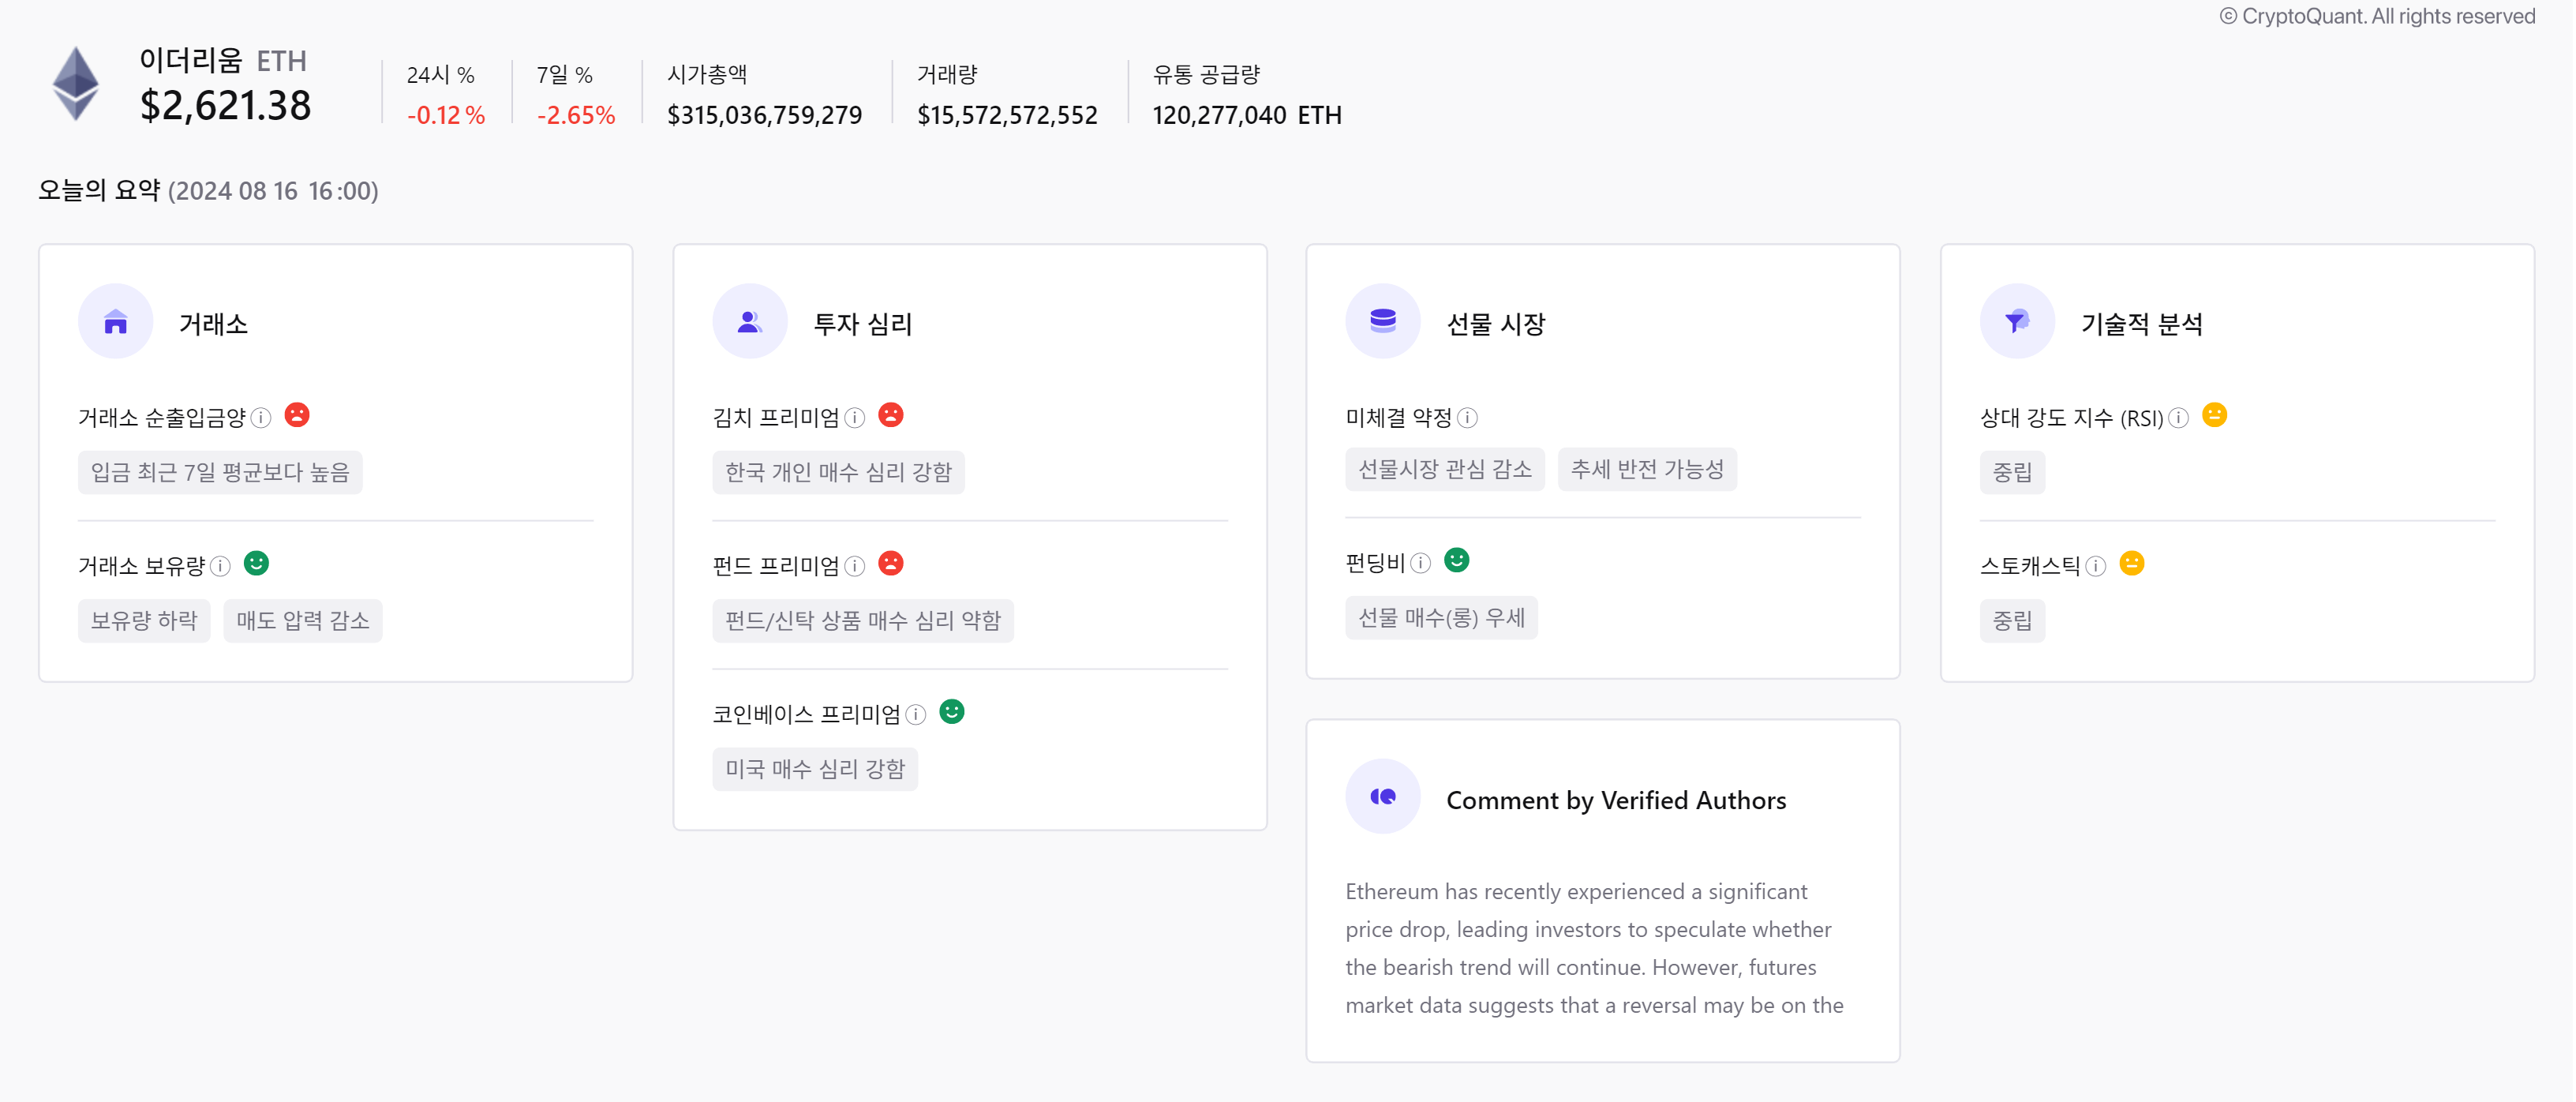Click green smiley beside 코인베이스 프리미엄
Image resolution: width=2576 pixels, height=1102 pixels.
[x=952, y=712]
